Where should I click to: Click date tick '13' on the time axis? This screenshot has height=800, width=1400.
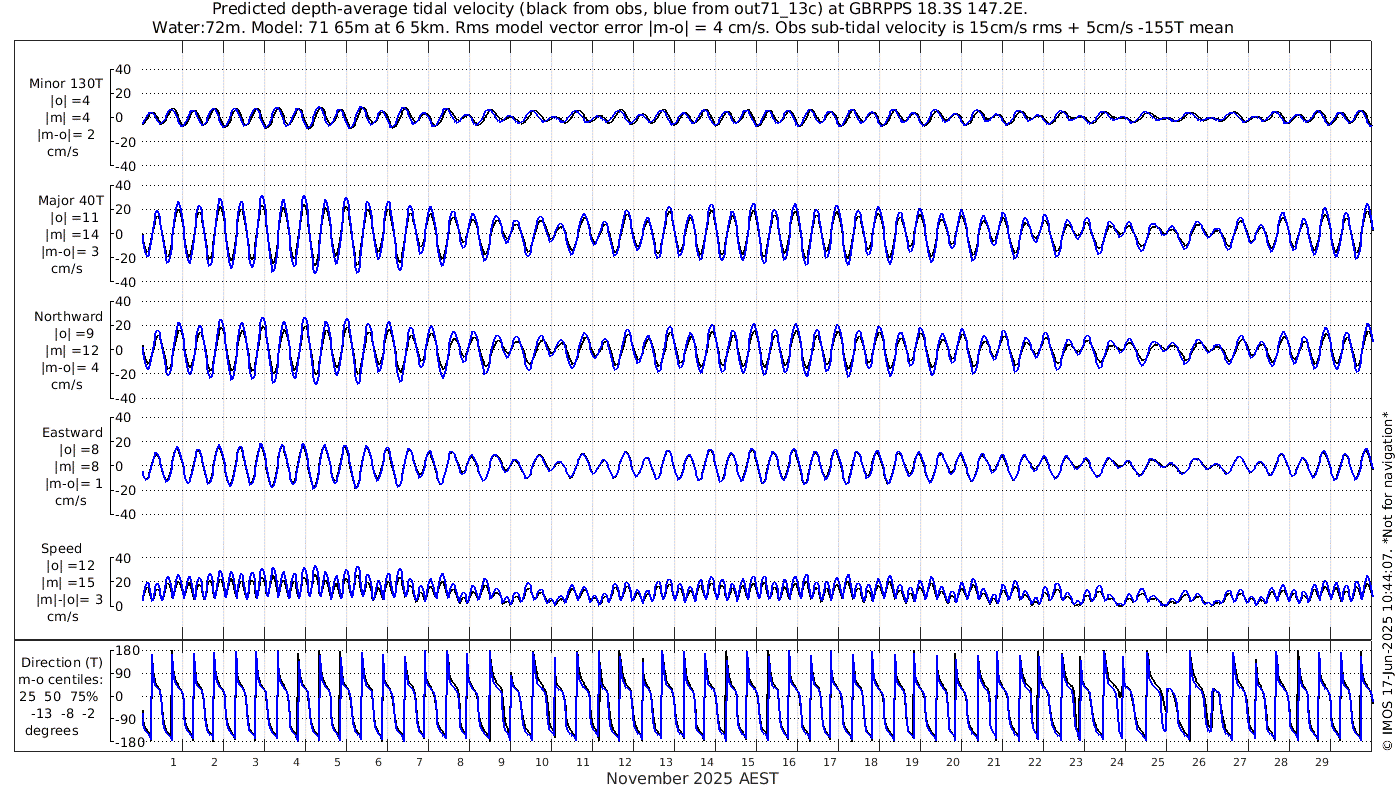click(665, 762)
